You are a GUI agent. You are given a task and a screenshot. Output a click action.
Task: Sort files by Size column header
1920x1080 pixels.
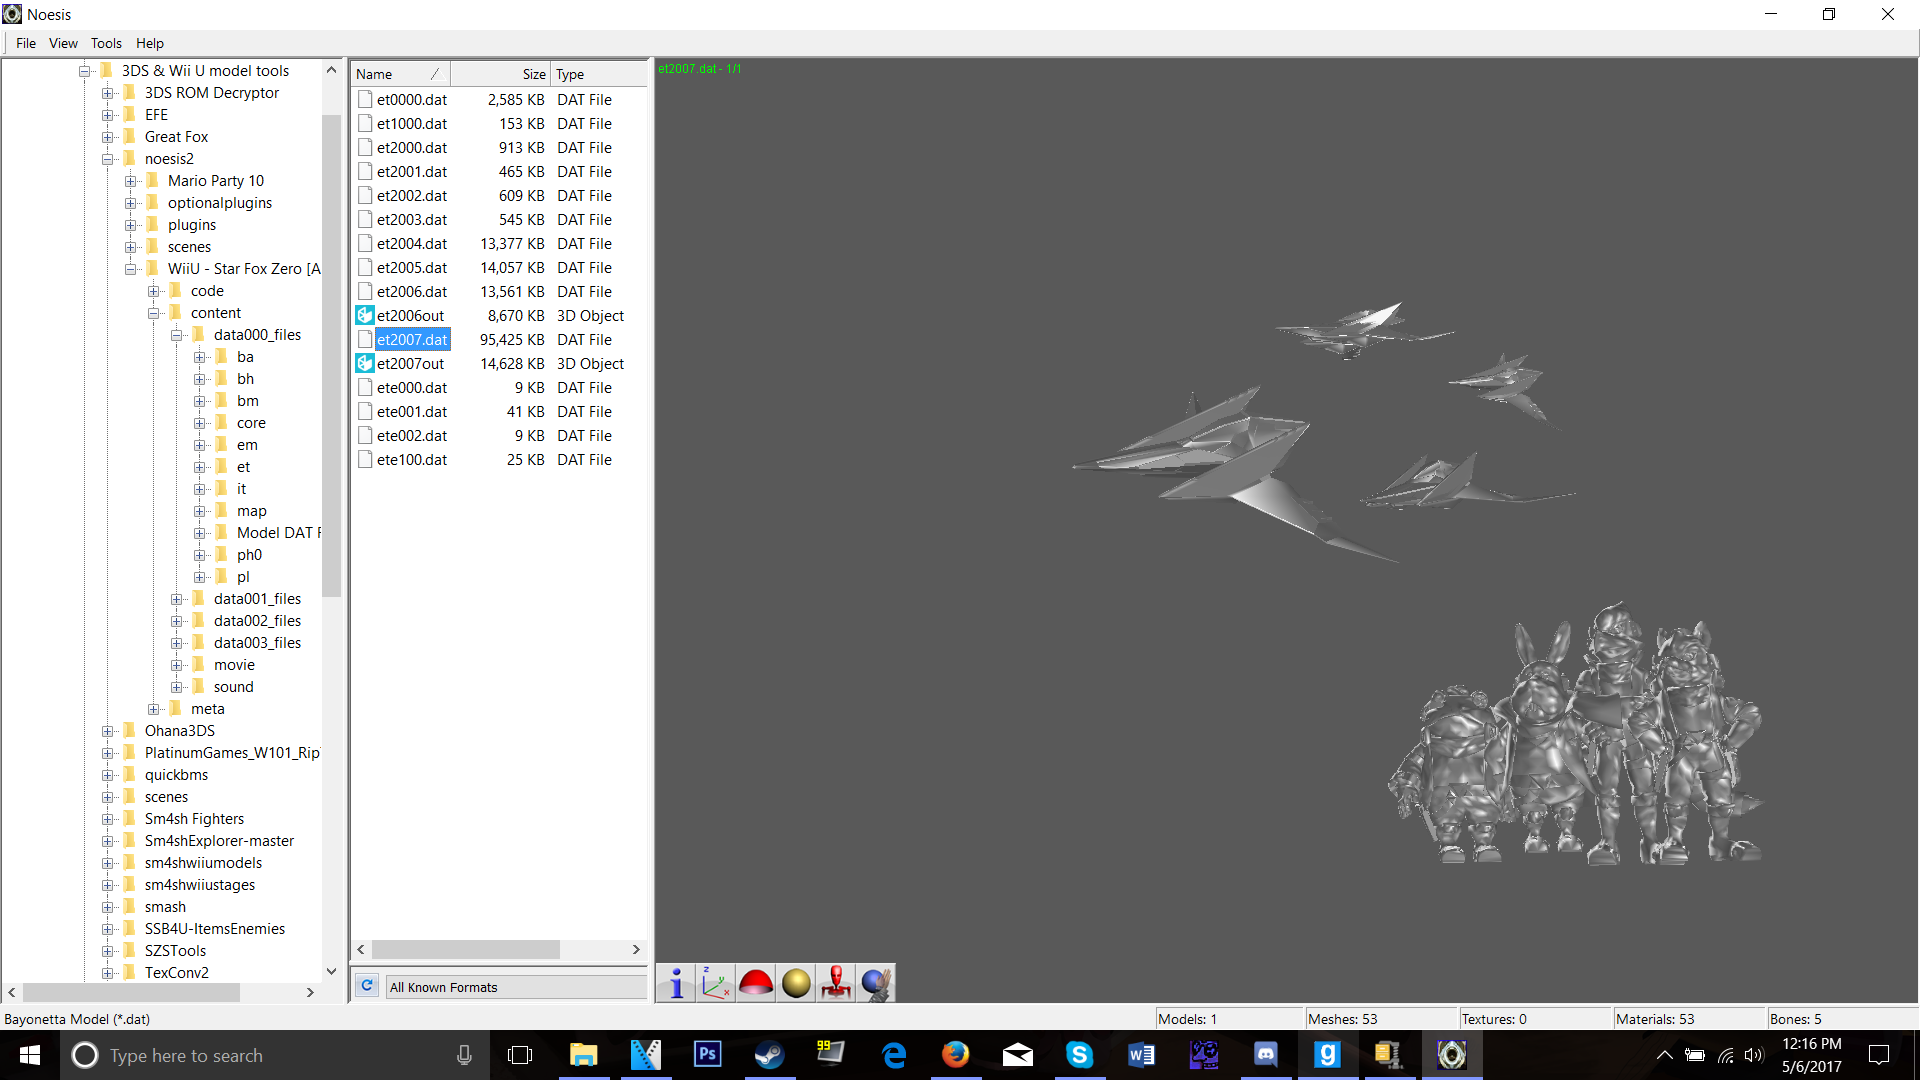point(500,74)
